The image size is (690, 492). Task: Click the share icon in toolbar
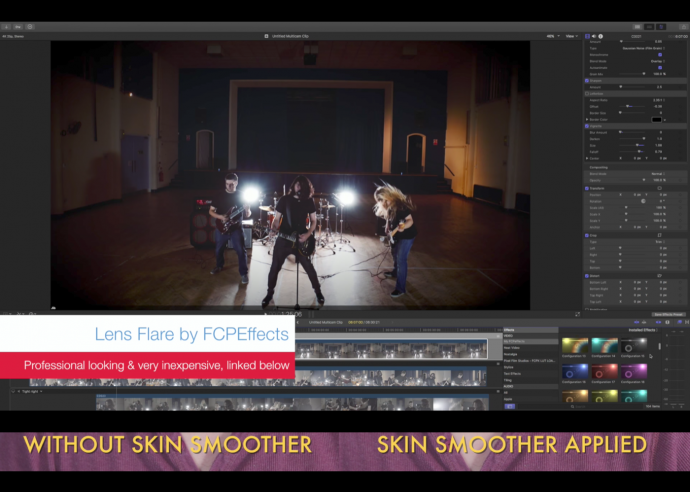click(x=683, y=27)
